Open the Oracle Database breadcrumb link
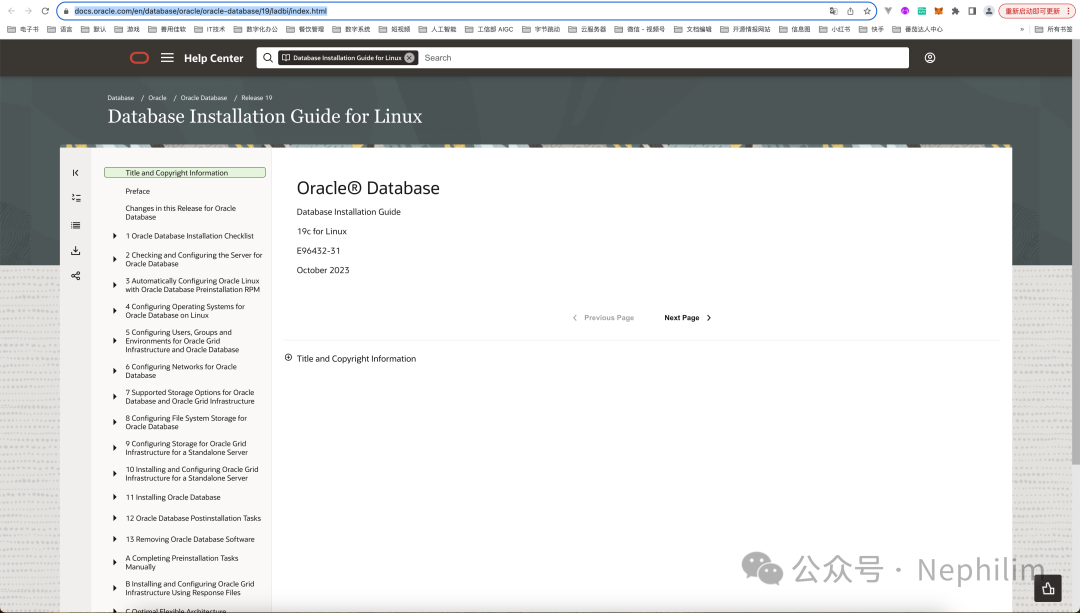Screen dimensions: 1080x613 tap(204, 98)
